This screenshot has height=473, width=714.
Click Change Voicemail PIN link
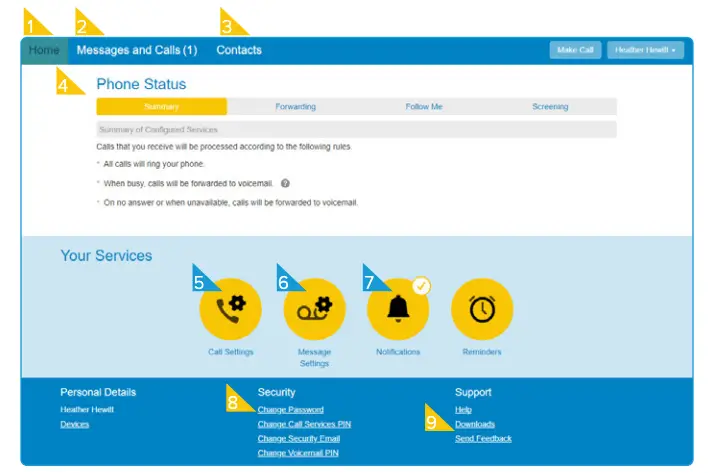coord(298,453)
